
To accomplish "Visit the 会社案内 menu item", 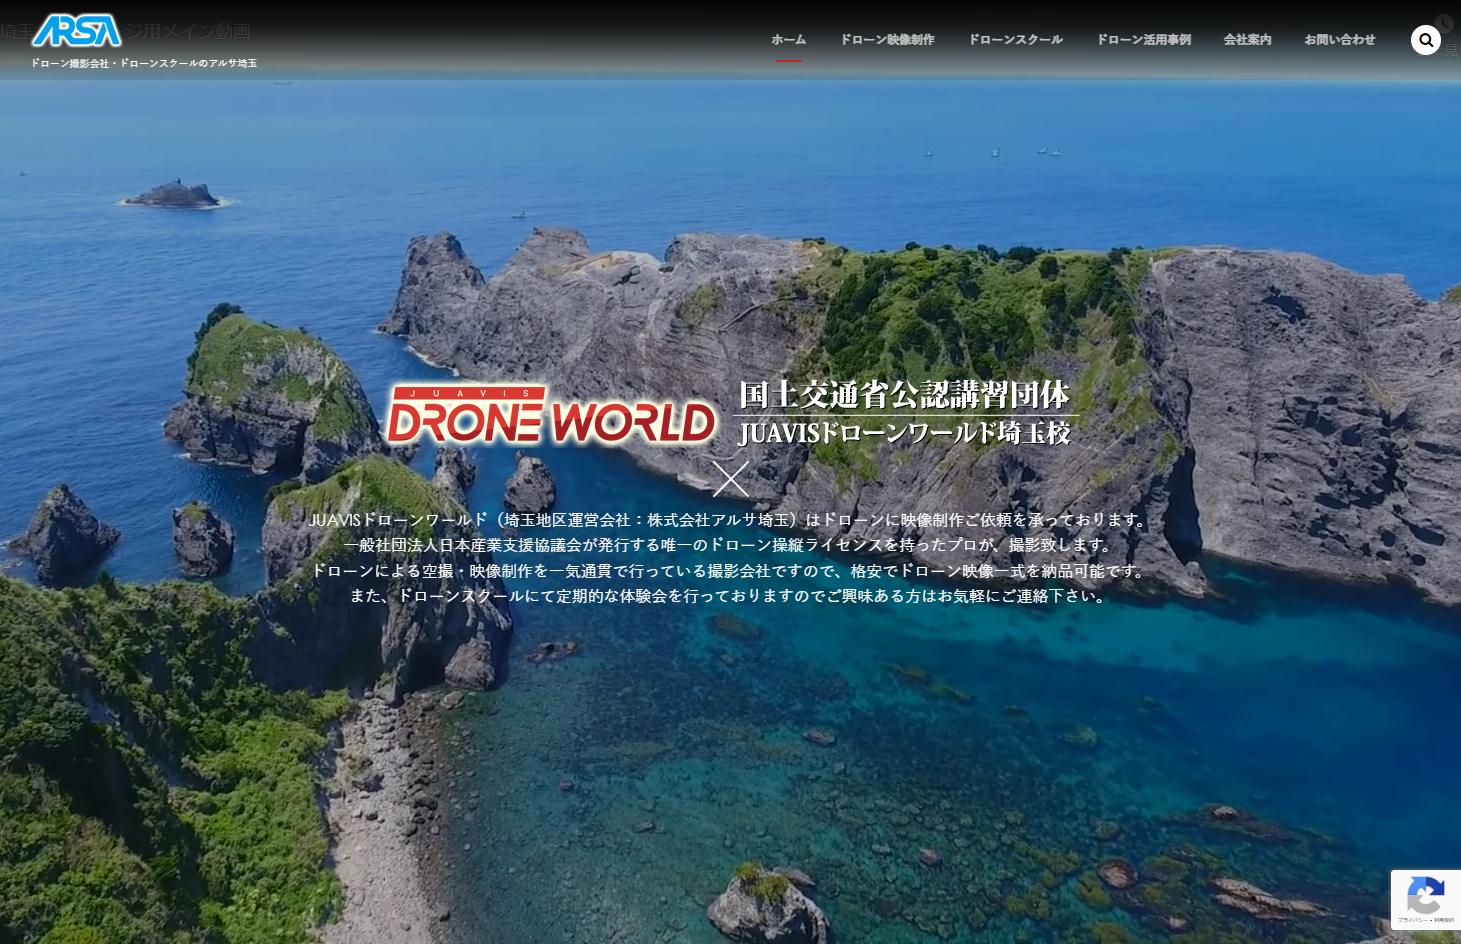I will click(x=1247, y=40).
